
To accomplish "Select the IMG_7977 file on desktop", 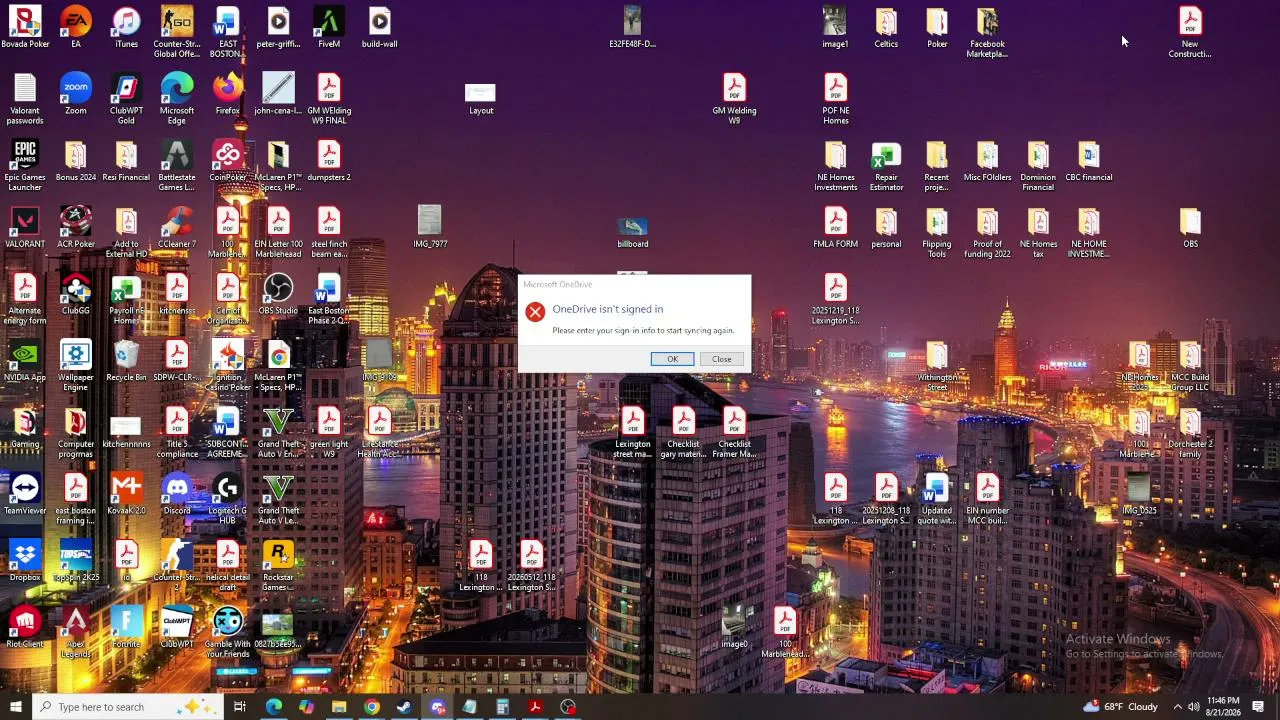I will click(430, 228).
